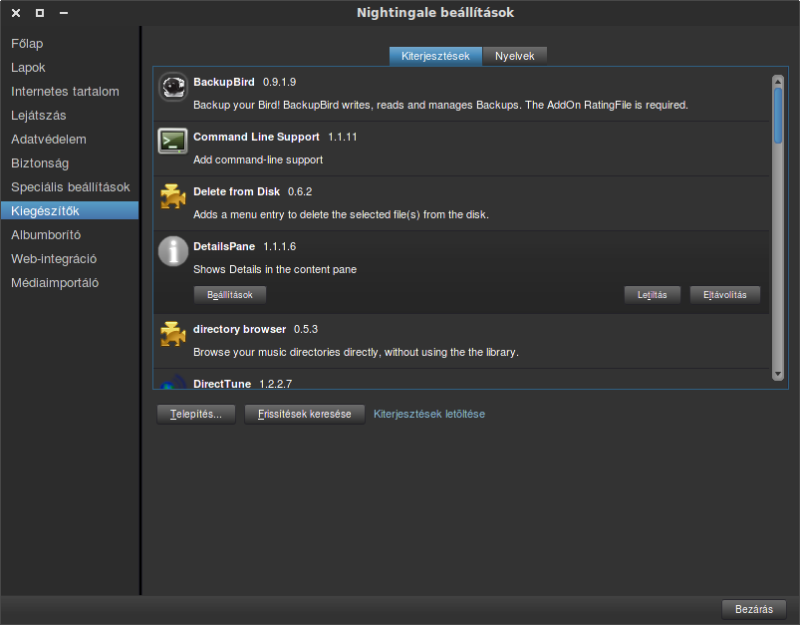Select the Command Line Support 1.1.11 entry
Image resolution: width=800 pixels, height=625 pixels.
(x=462, y=149)
